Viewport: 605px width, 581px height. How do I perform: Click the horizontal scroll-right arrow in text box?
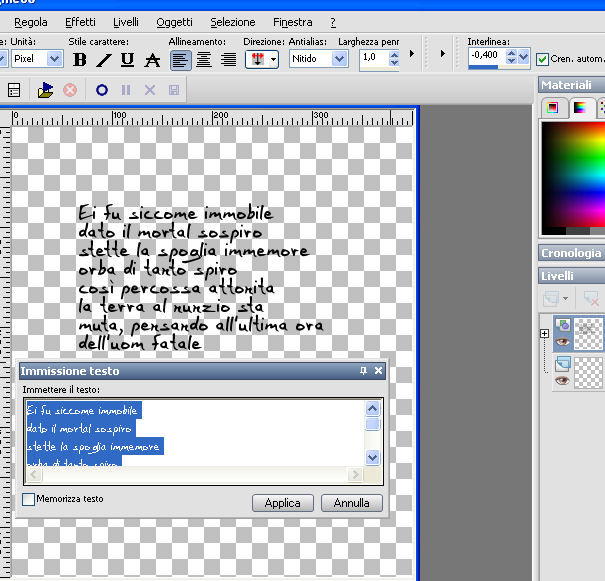click(355, 474)
